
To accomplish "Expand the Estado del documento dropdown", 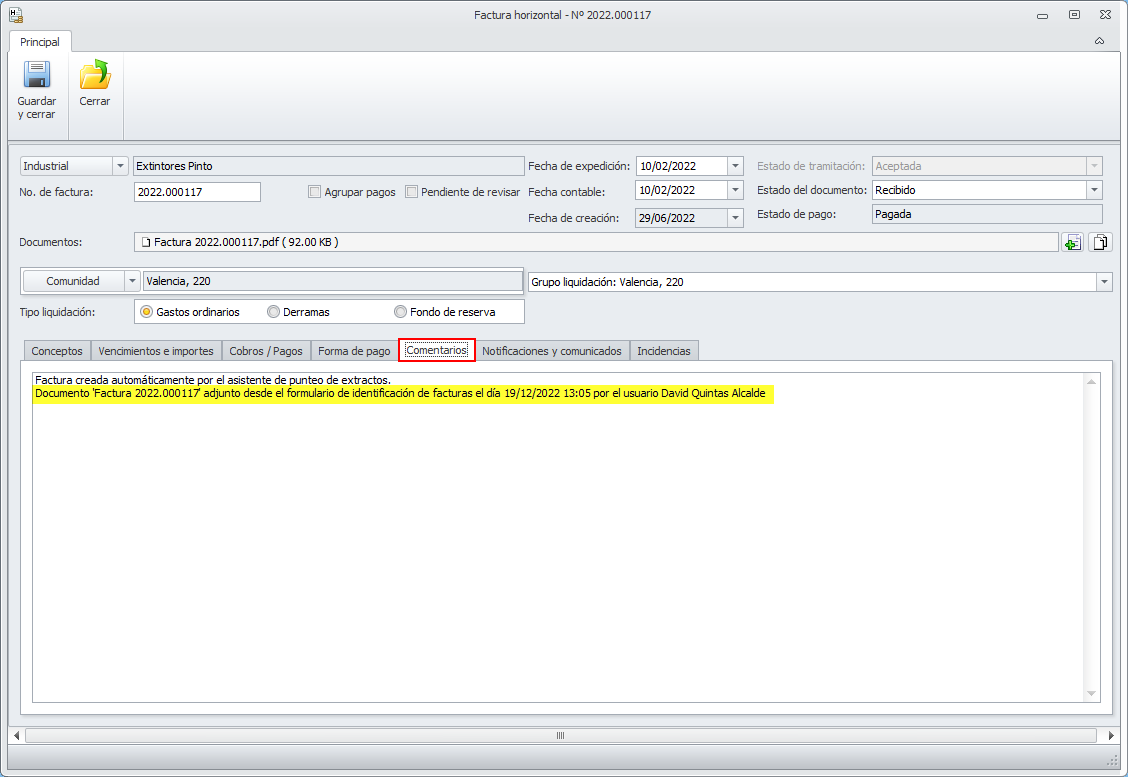I will click(1094, 190).
